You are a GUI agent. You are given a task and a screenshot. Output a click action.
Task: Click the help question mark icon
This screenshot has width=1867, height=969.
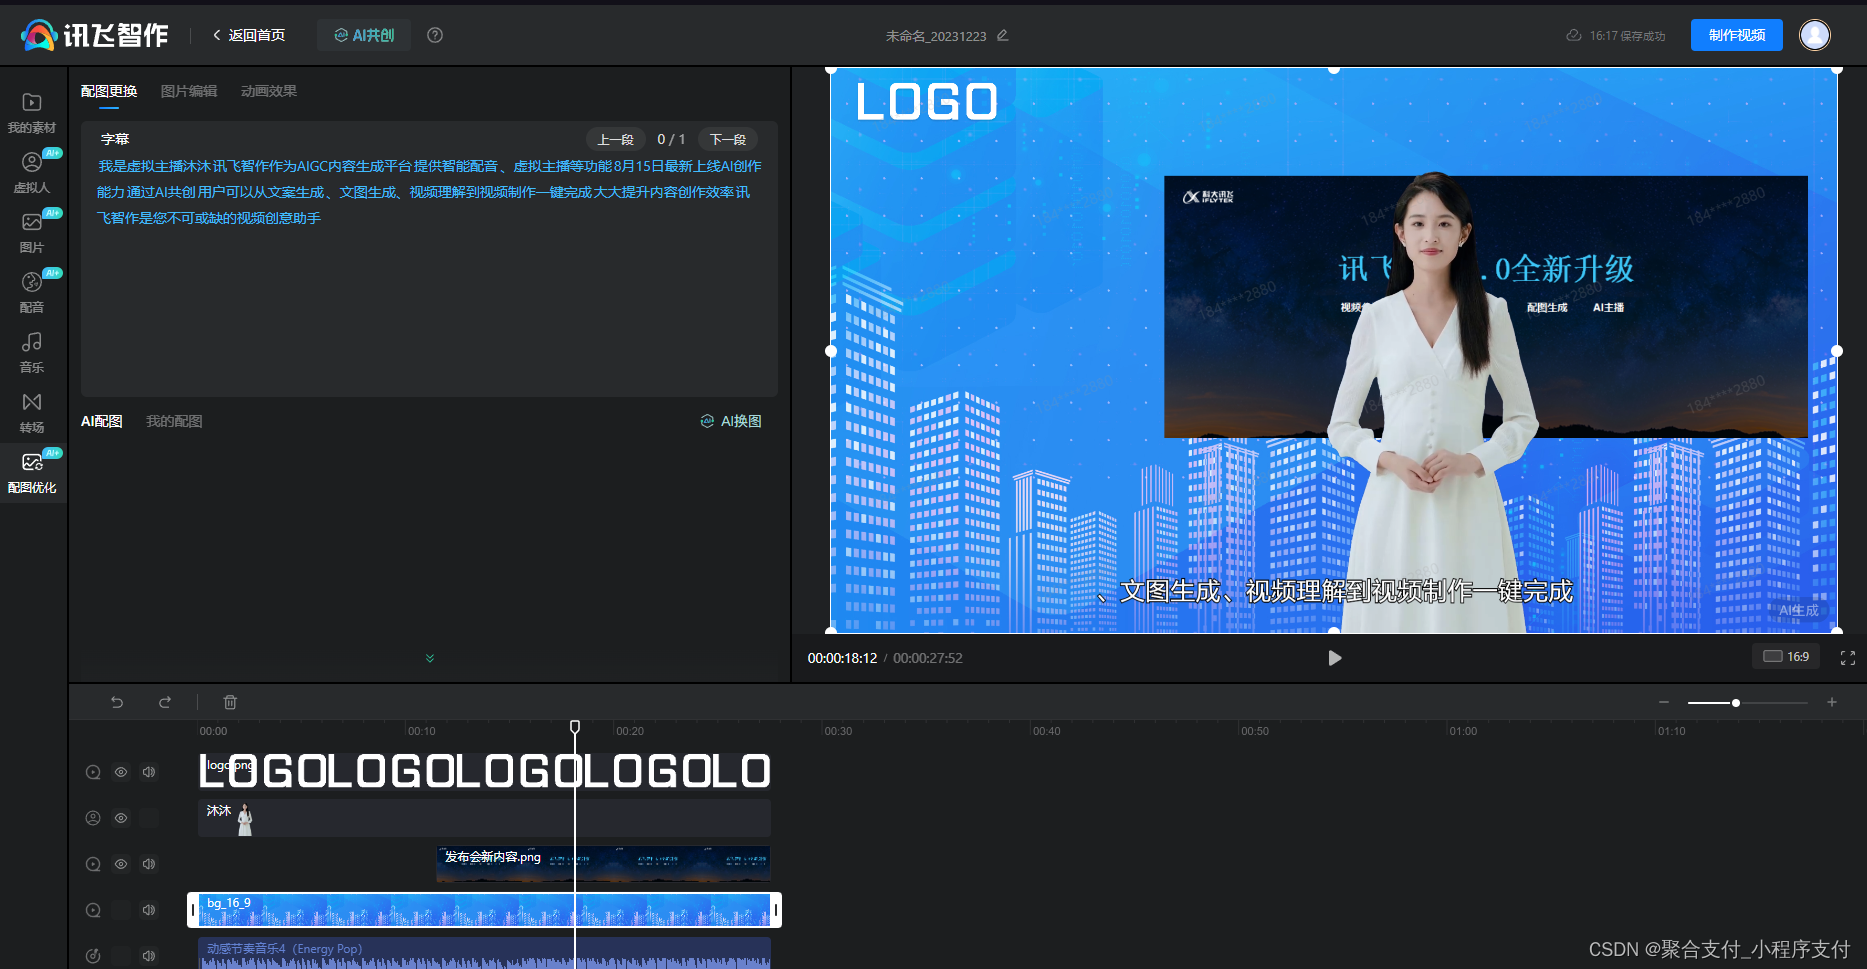click(435, 35)
